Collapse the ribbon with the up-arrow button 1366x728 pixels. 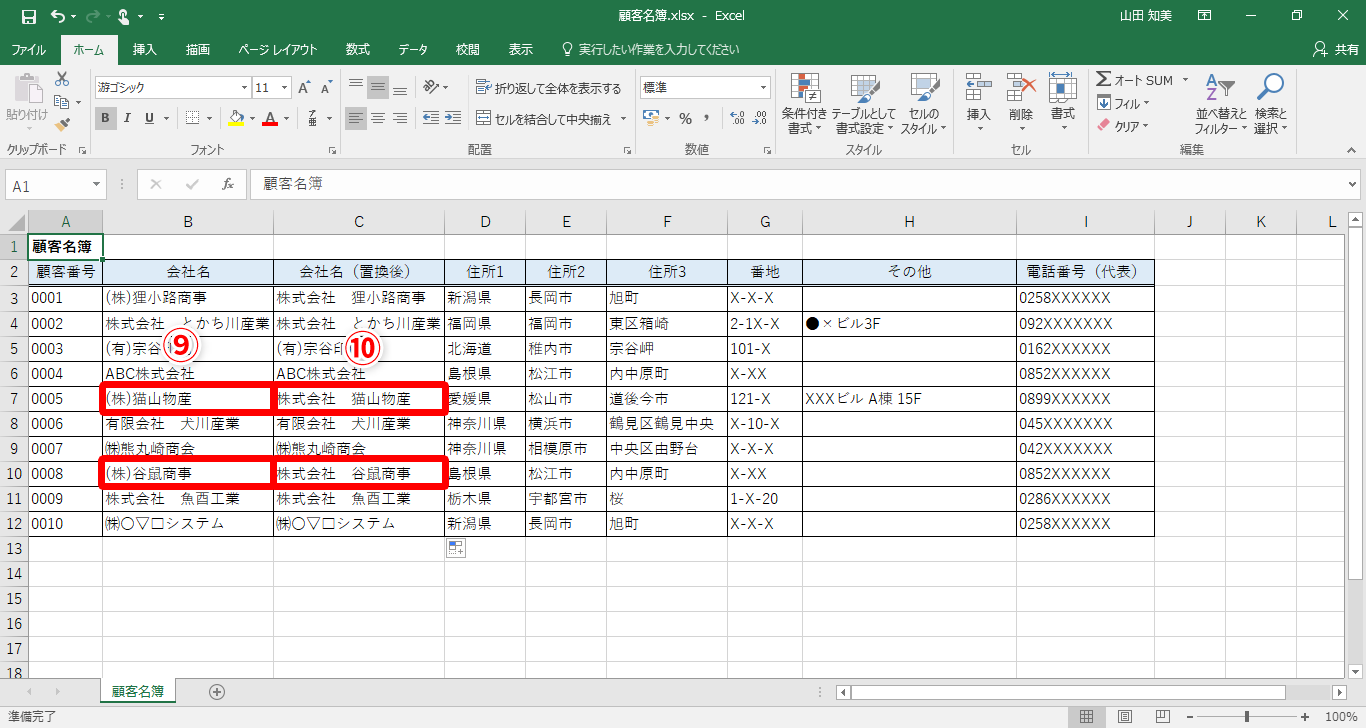click(x=1351, y=150)
